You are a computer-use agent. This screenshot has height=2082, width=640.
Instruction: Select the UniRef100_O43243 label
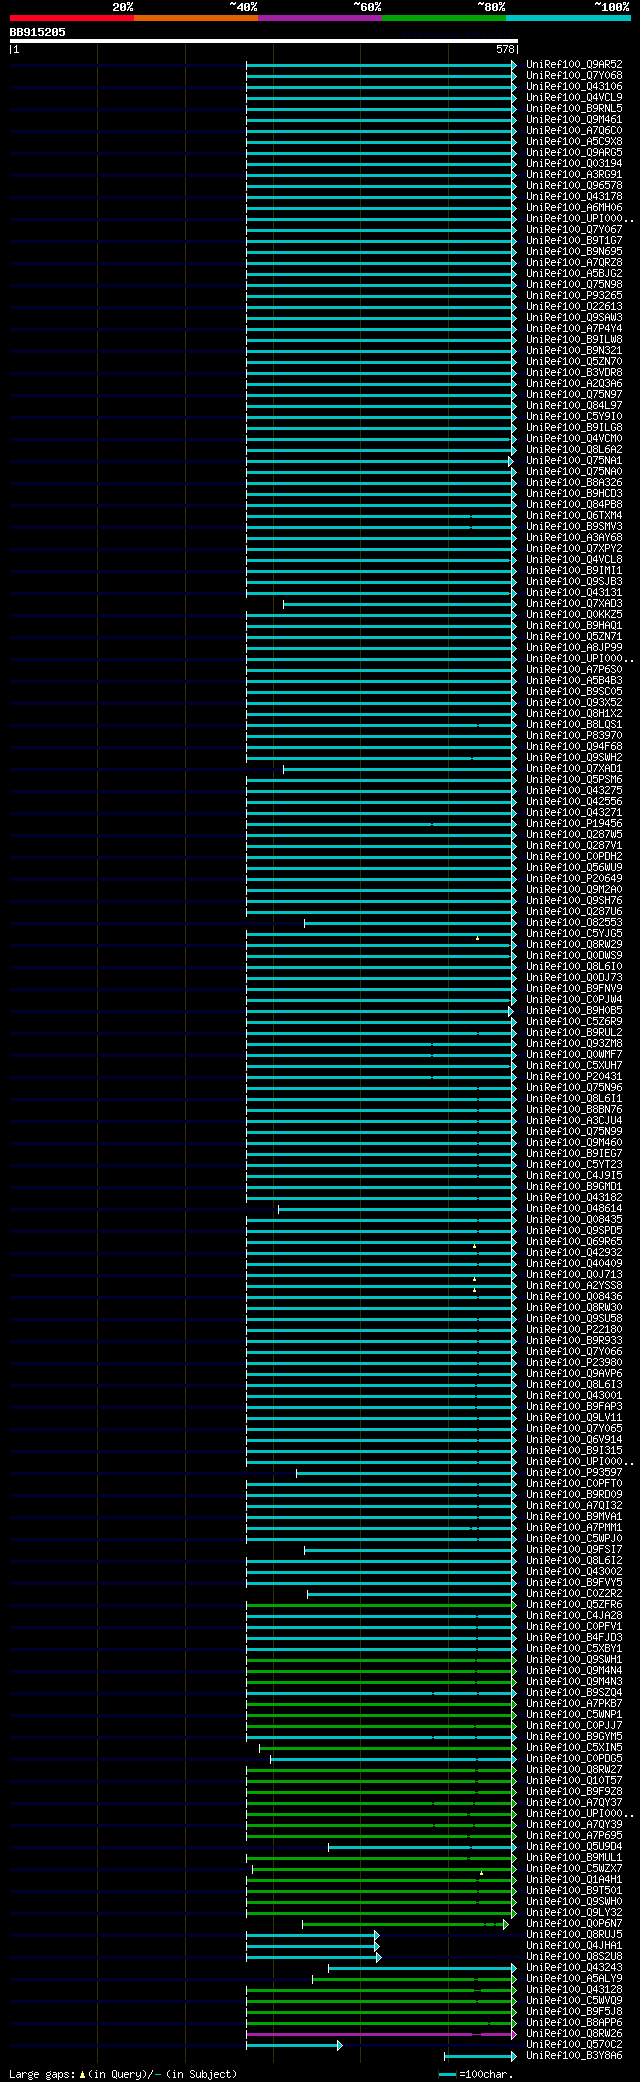click(574, 1967)
